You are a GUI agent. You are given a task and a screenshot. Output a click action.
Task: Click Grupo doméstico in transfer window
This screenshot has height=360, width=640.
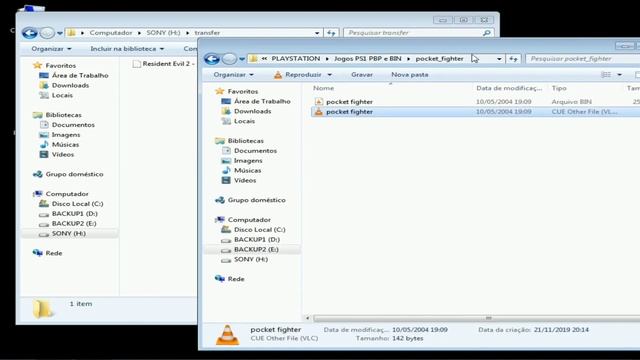[74, 174]
